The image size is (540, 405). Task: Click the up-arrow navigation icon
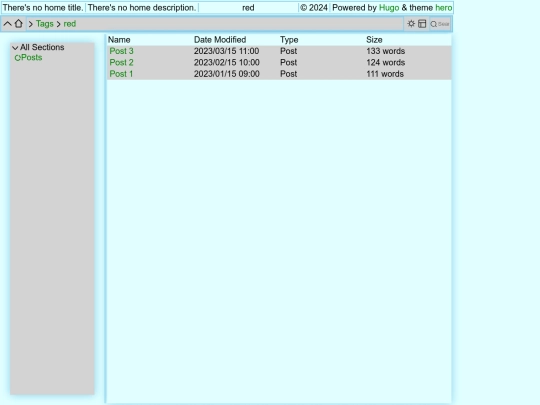pos(8,24)
